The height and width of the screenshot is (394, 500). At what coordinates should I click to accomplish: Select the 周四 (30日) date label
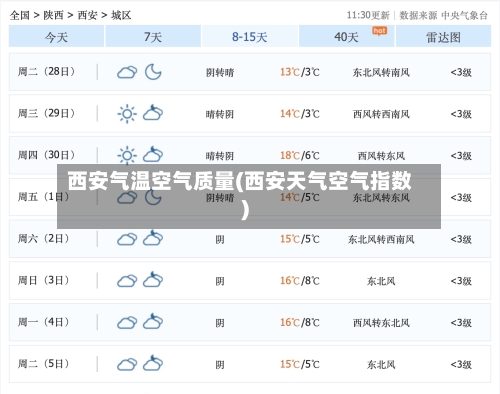[46, 155]
